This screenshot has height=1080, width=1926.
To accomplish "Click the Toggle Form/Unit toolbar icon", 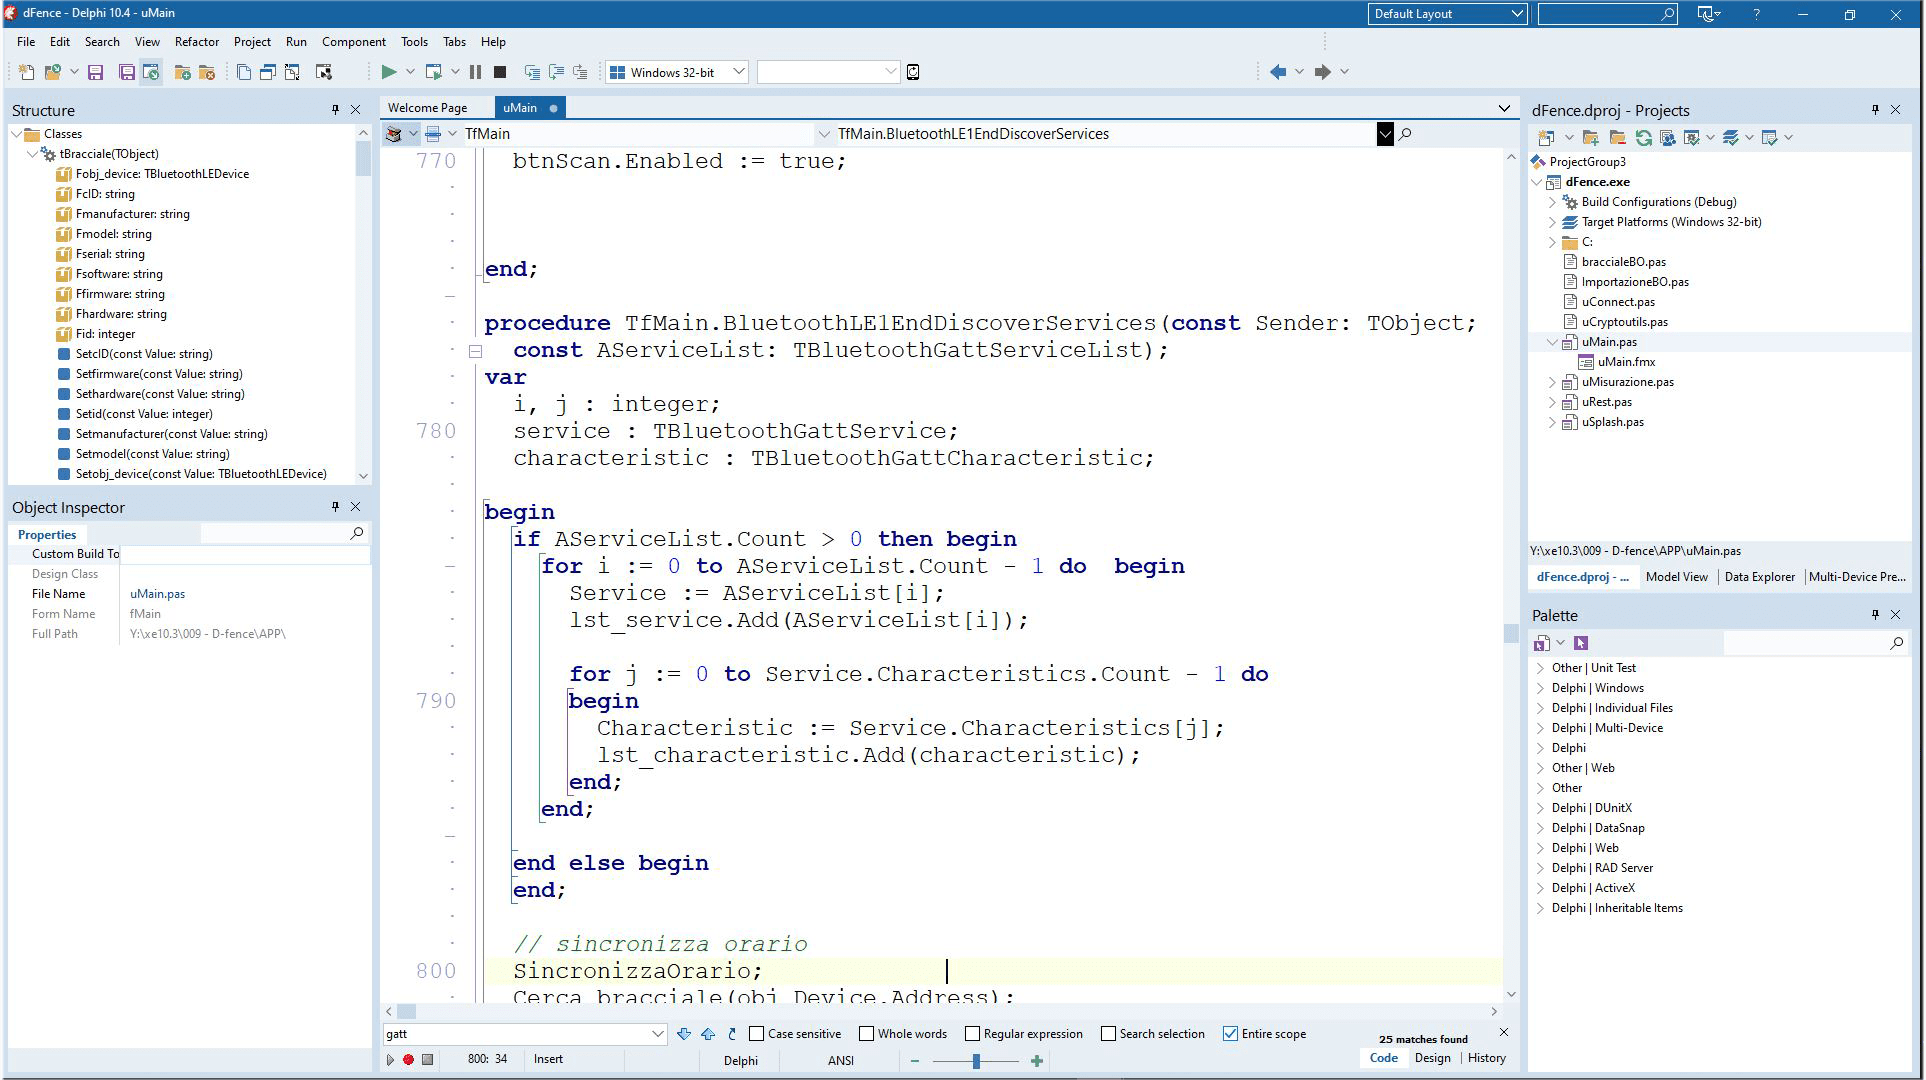I will click(292, 72).
